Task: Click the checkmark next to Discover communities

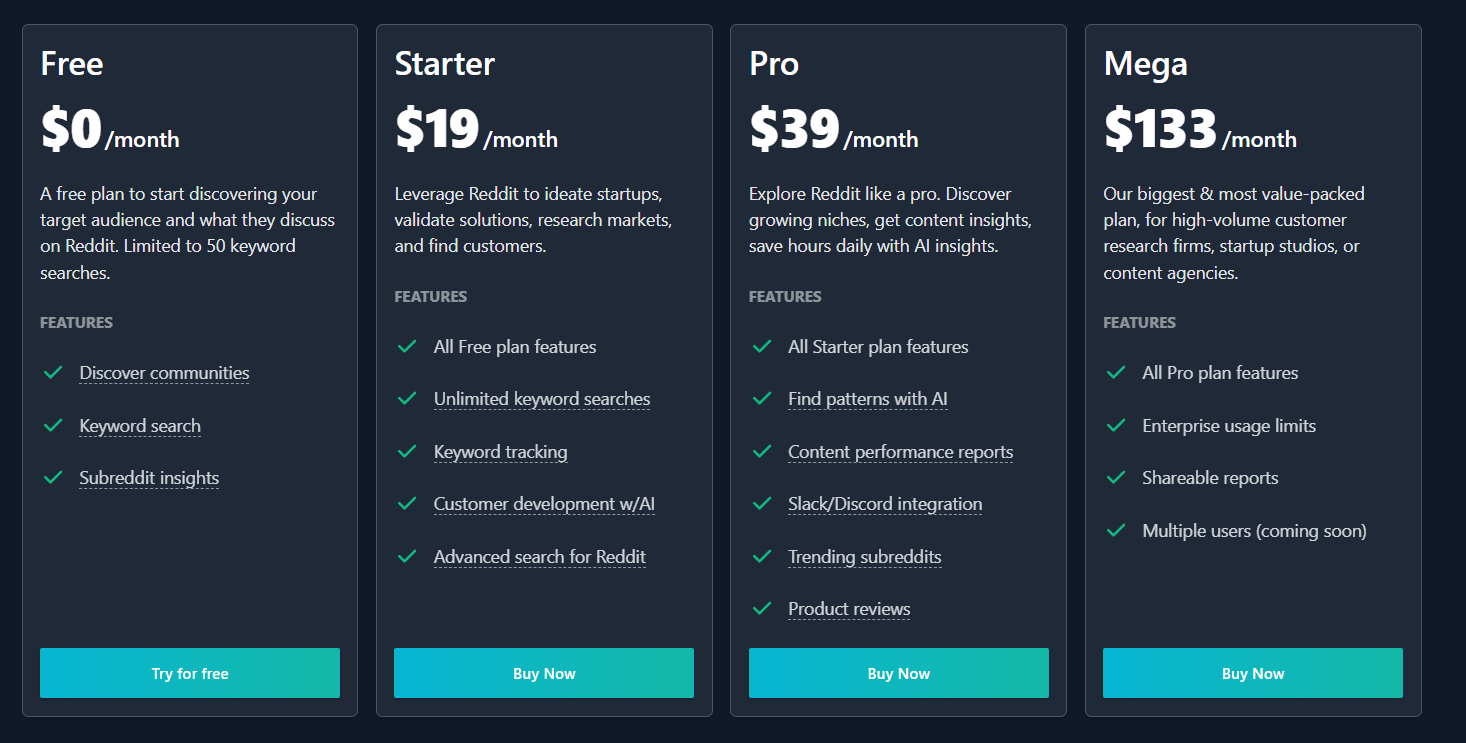Action: point(53,373)
